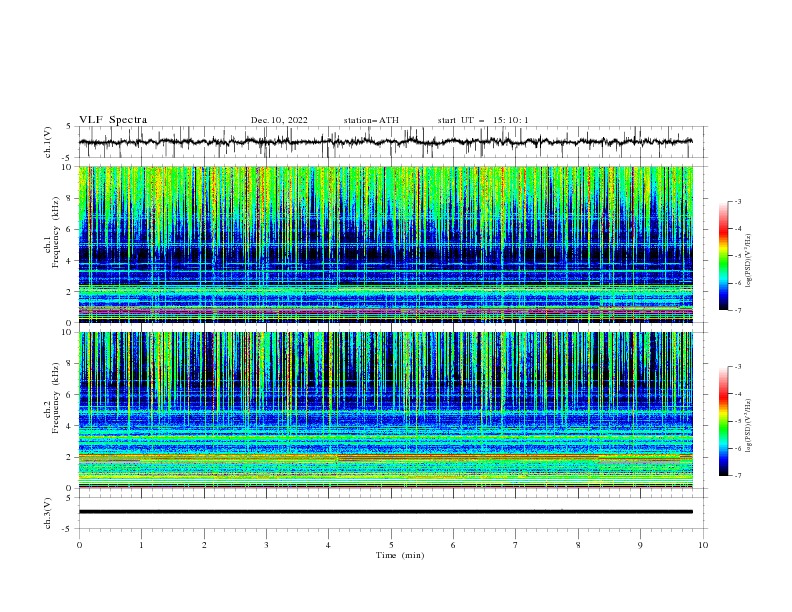The image size is (792, 612).
Task: Click the 'ch.1(V)' waveform axis label
Action: (48, 142)
